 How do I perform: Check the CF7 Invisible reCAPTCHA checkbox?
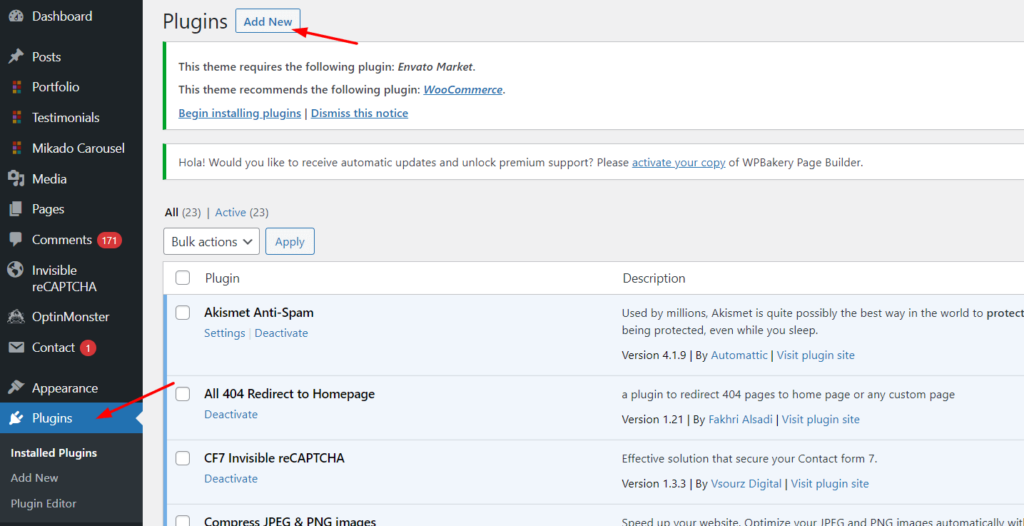pos(183,458)
